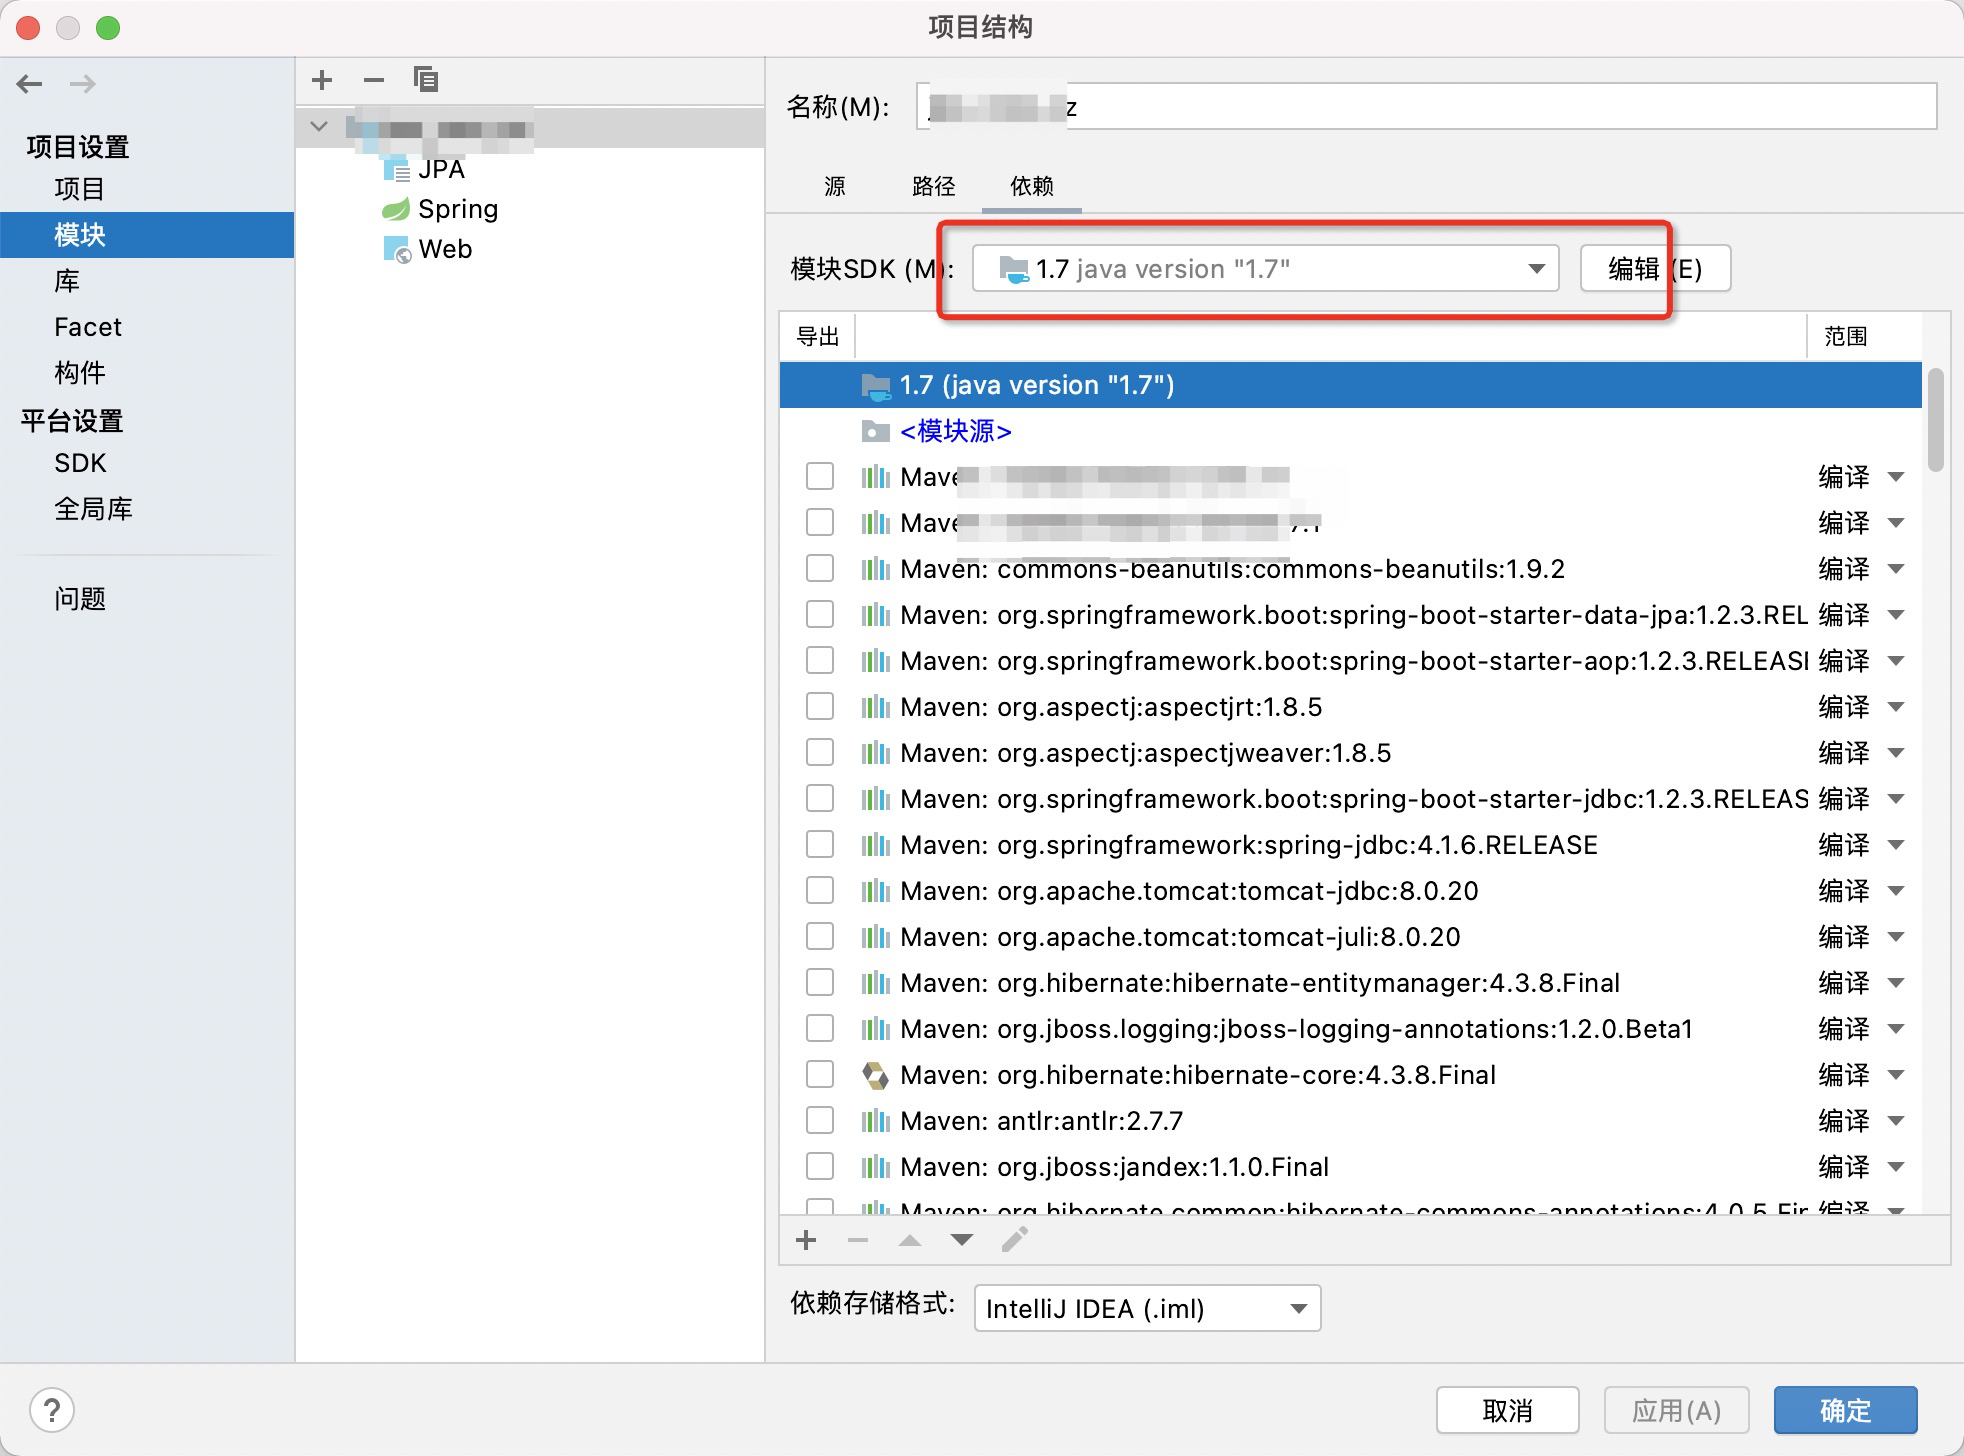
Task: Navigate back with the left arrow
Action: point(30,84)
